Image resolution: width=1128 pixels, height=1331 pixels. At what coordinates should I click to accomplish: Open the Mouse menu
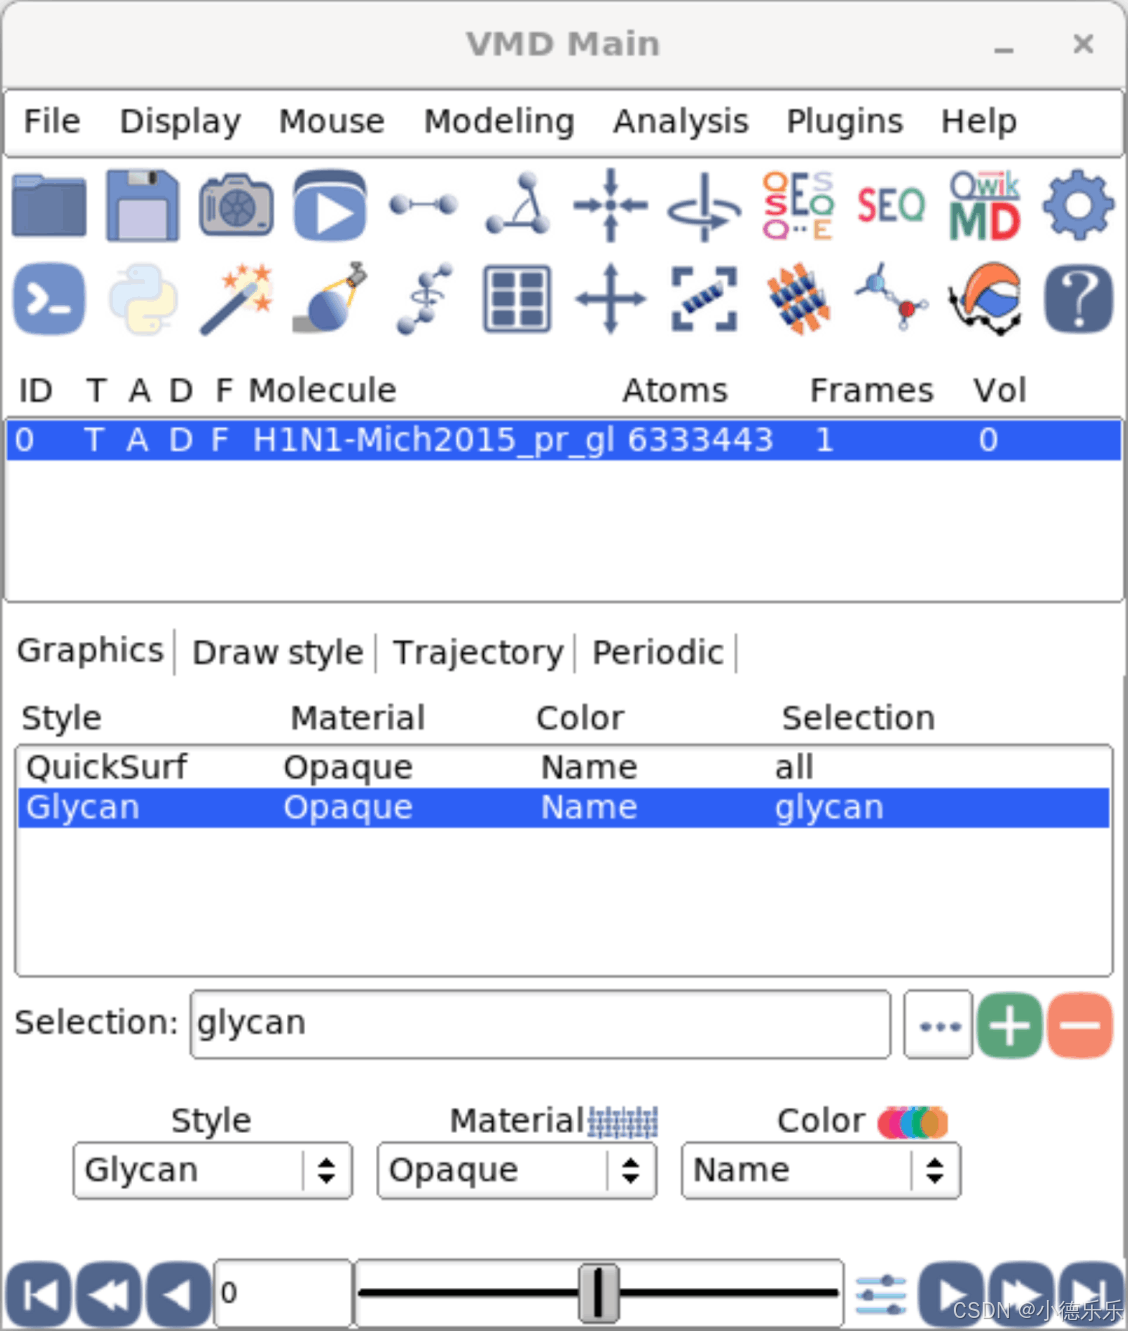331,121
